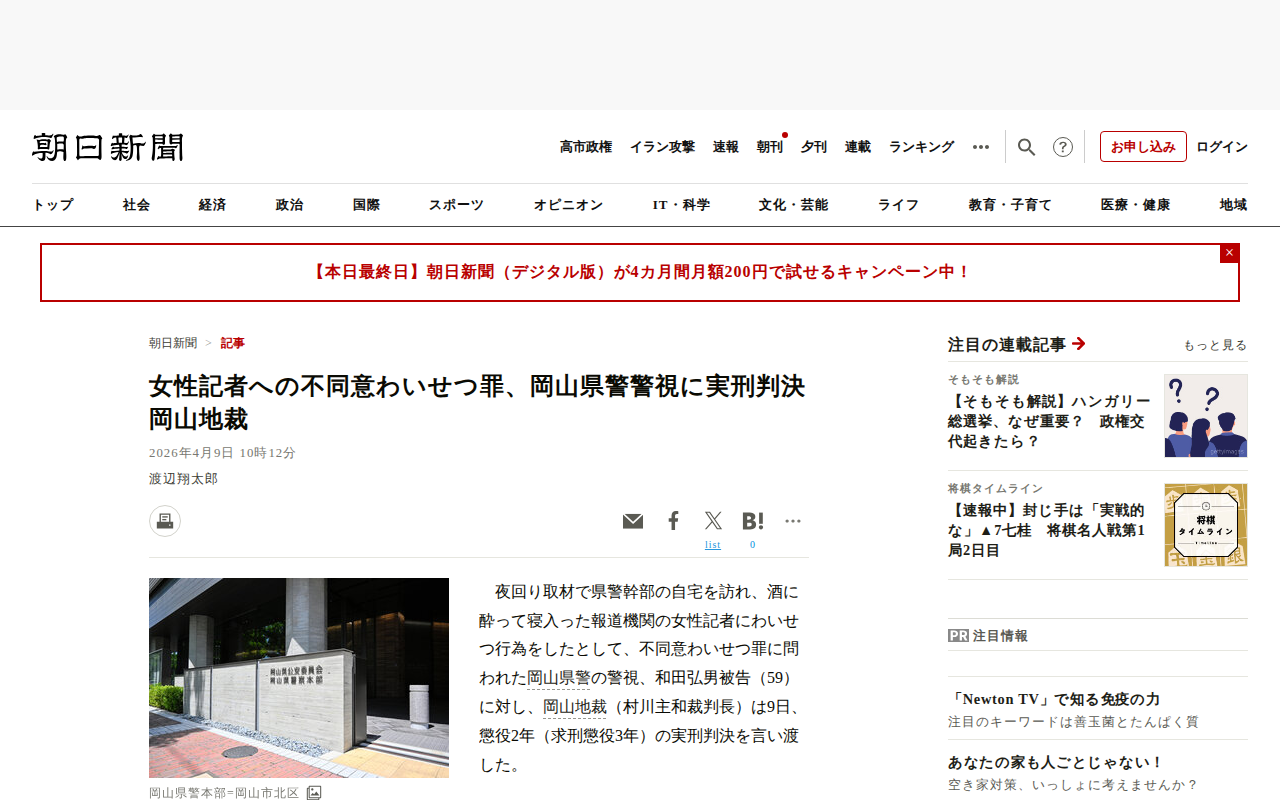
Task: Open the X post list link
Action: [x=713, y=545]
